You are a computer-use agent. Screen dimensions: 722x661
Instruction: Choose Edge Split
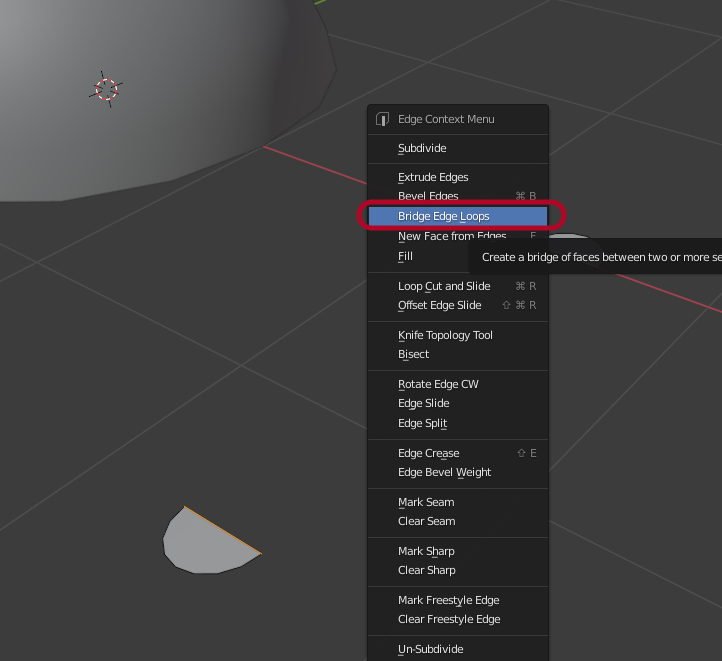point(458,423)
